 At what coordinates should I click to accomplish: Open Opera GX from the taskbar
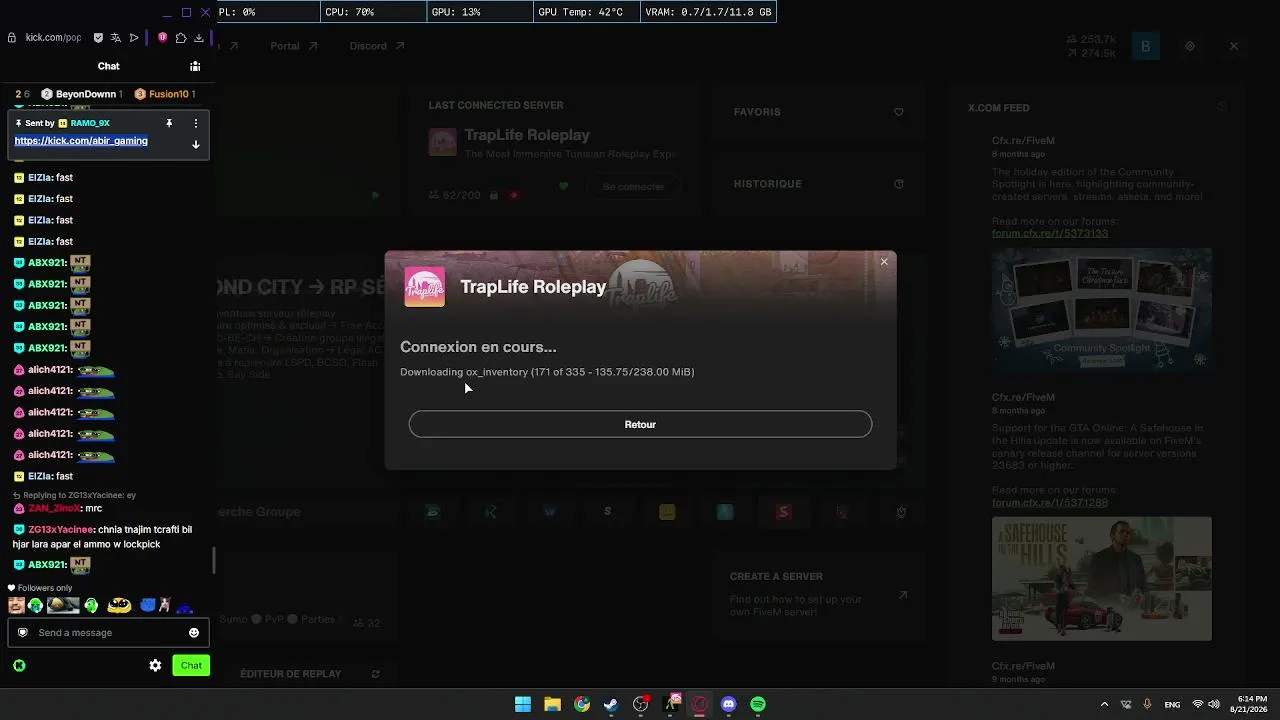[x=700, y=704]
